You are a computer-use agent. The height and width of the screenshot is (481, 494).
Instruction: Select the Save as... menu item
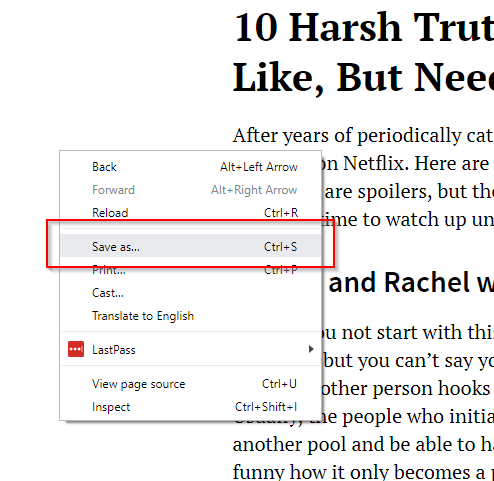190,247
